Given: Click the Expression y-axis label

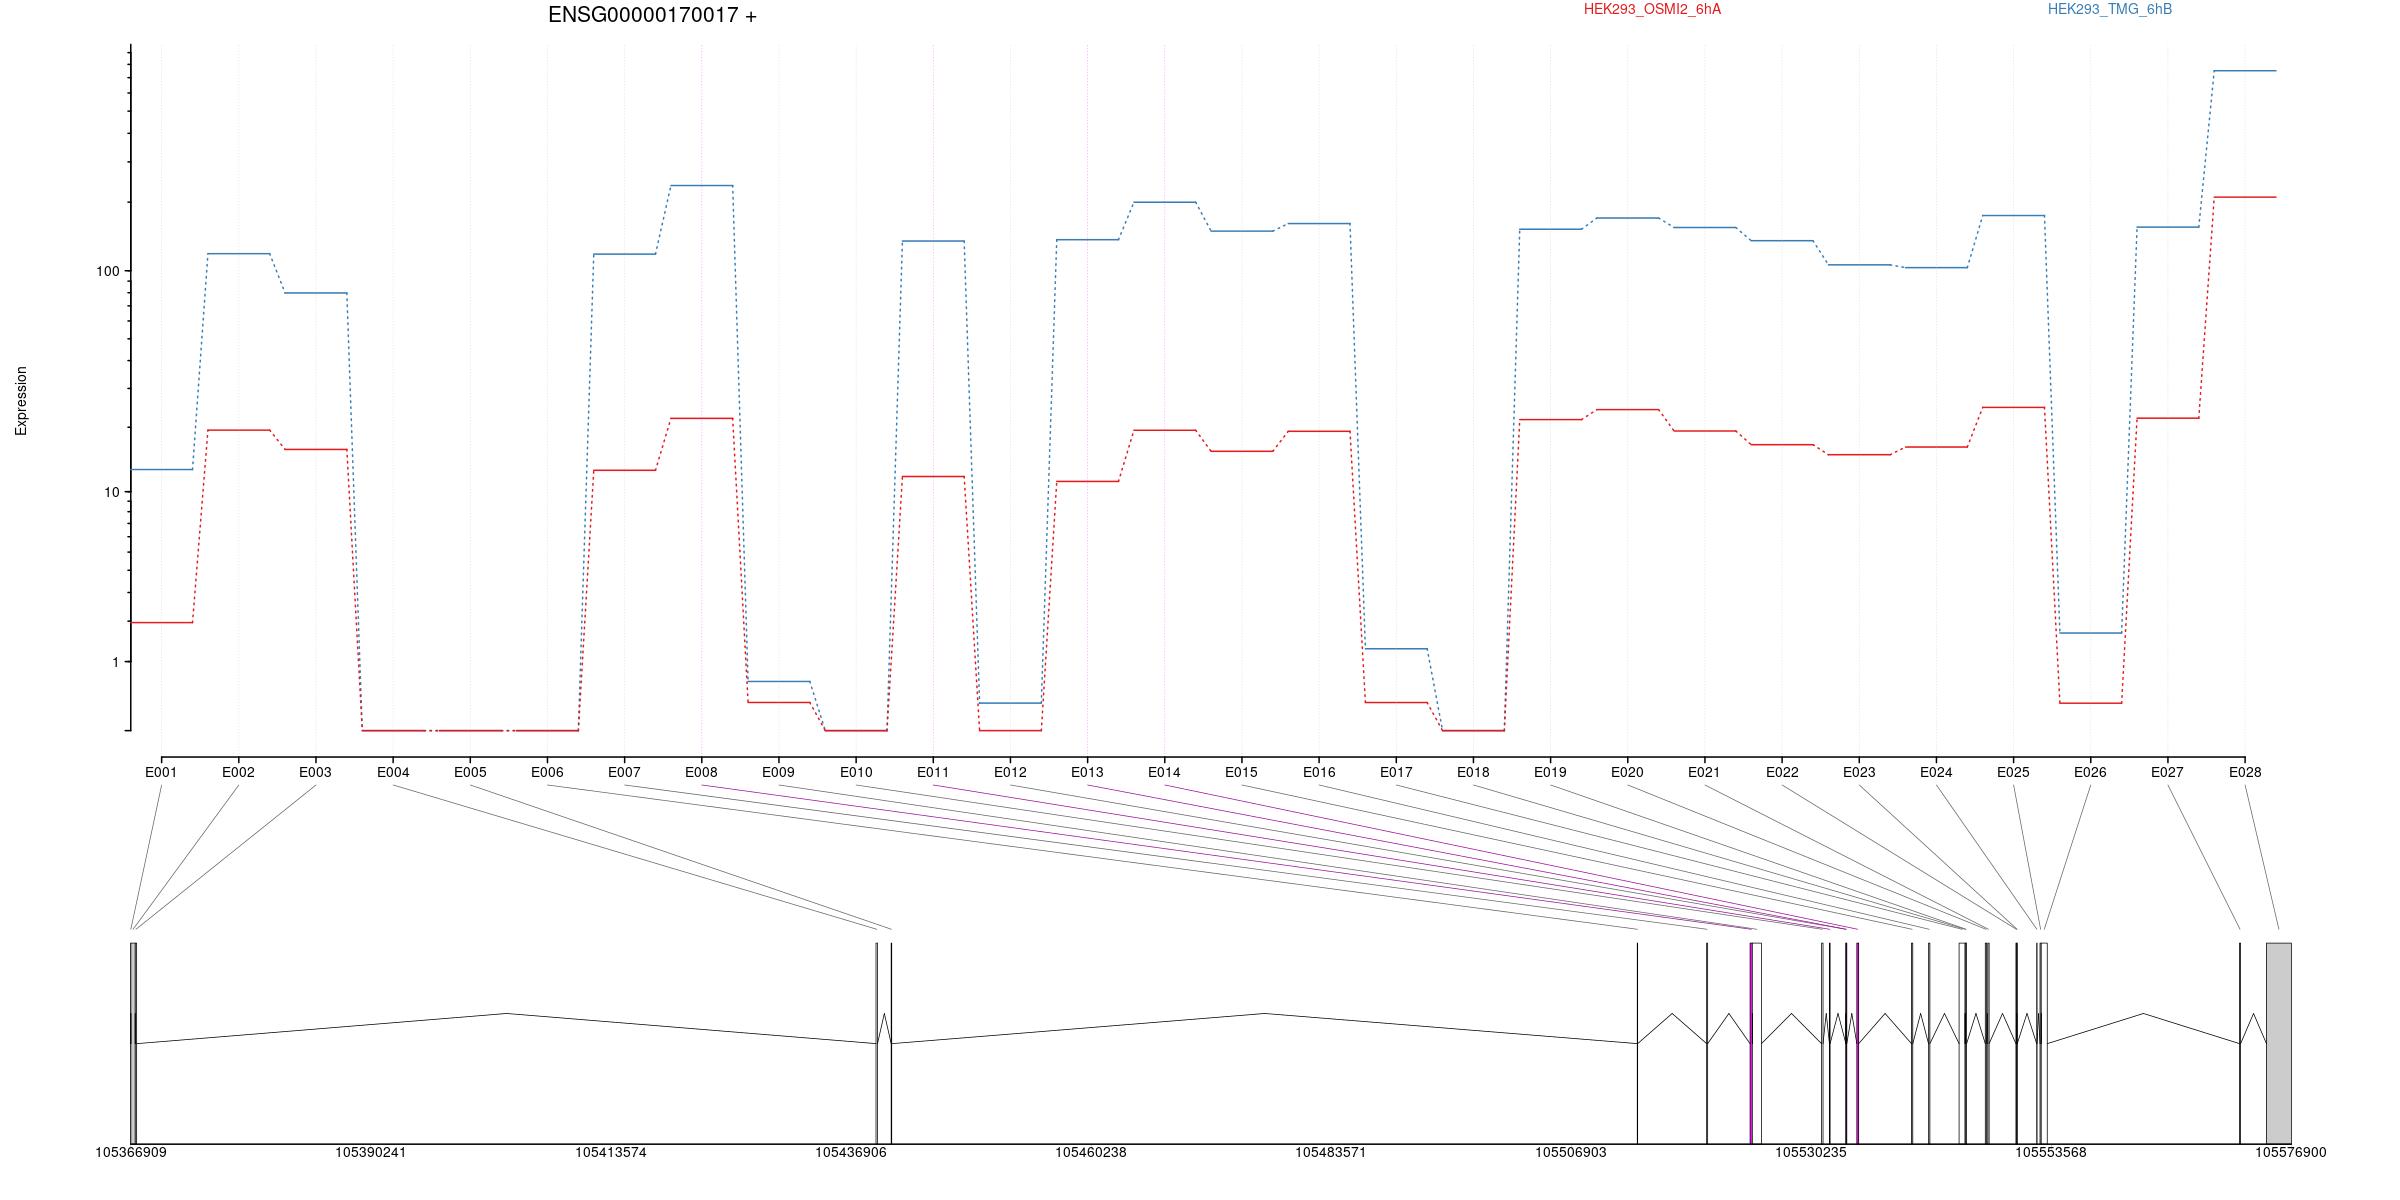Looking at the screenshot, I should 21,401.
